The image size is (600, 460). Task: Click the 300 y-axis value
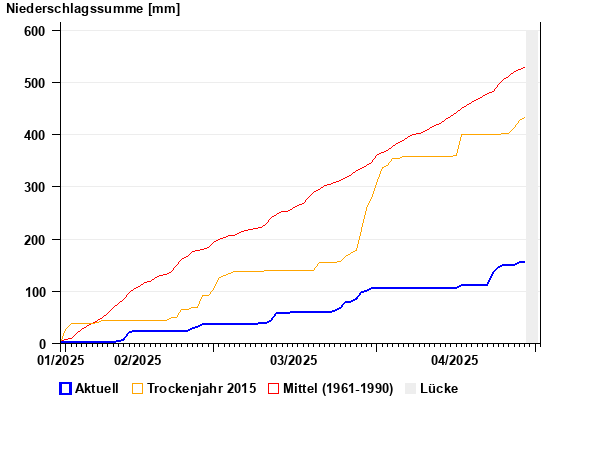[x=34, y=188]
